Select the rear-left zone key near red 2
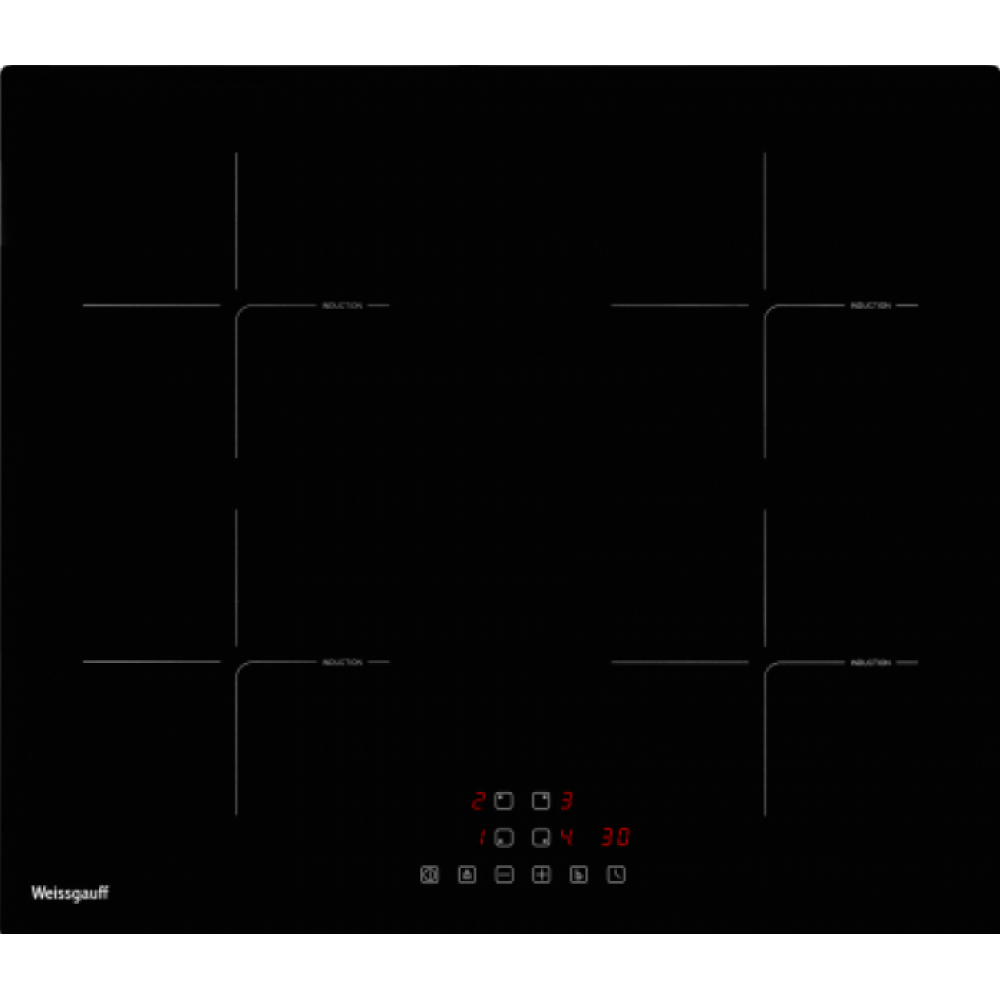1000x1000 pixels. 504,800
